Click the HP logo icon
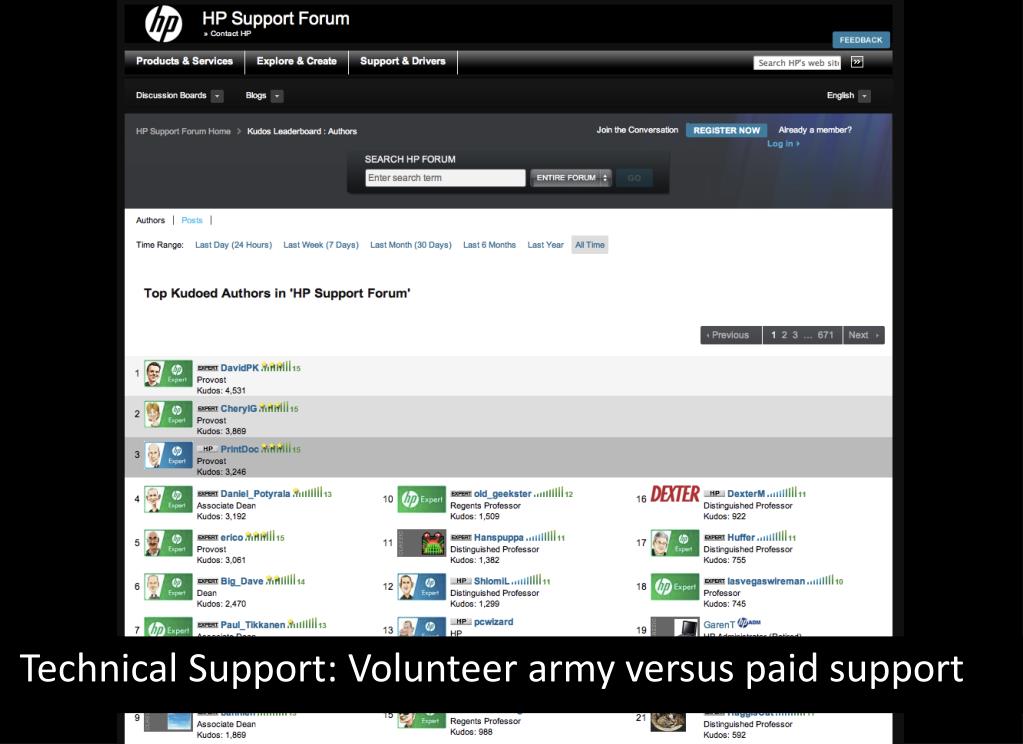 (x=163, y=23)
